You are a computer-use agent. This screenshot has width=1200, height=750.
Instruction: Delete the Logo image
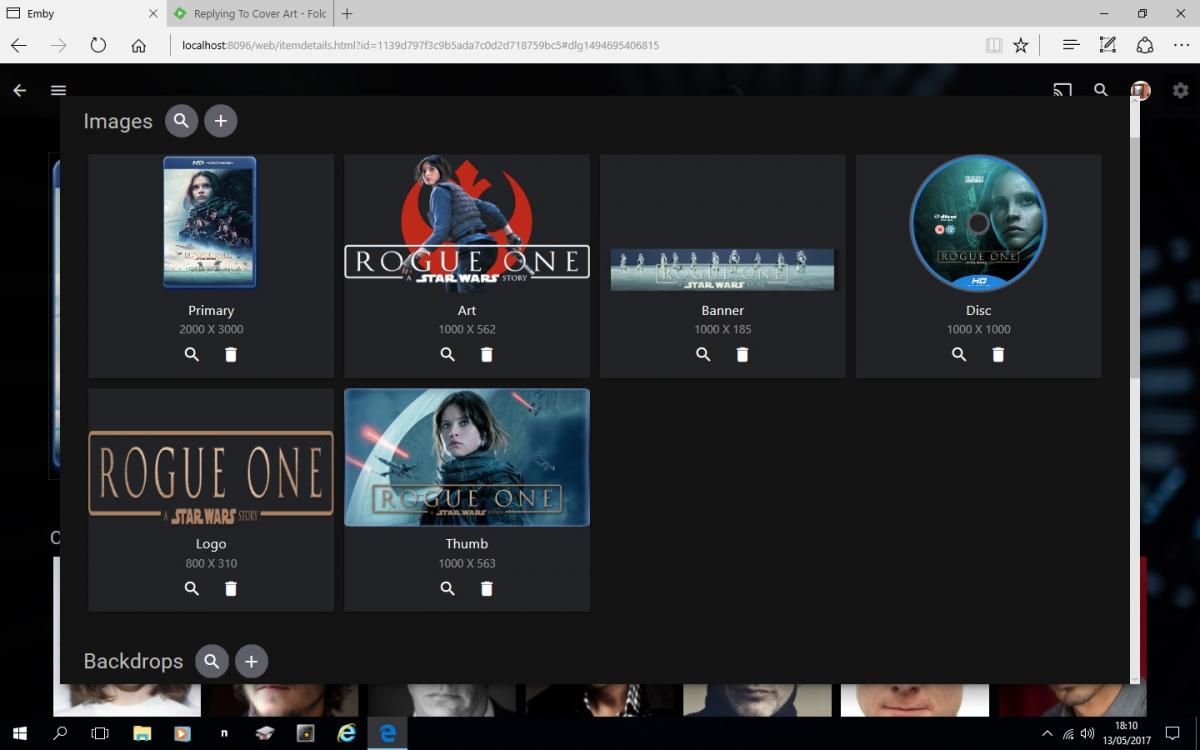pyautogui.click(x=231, y=589)
